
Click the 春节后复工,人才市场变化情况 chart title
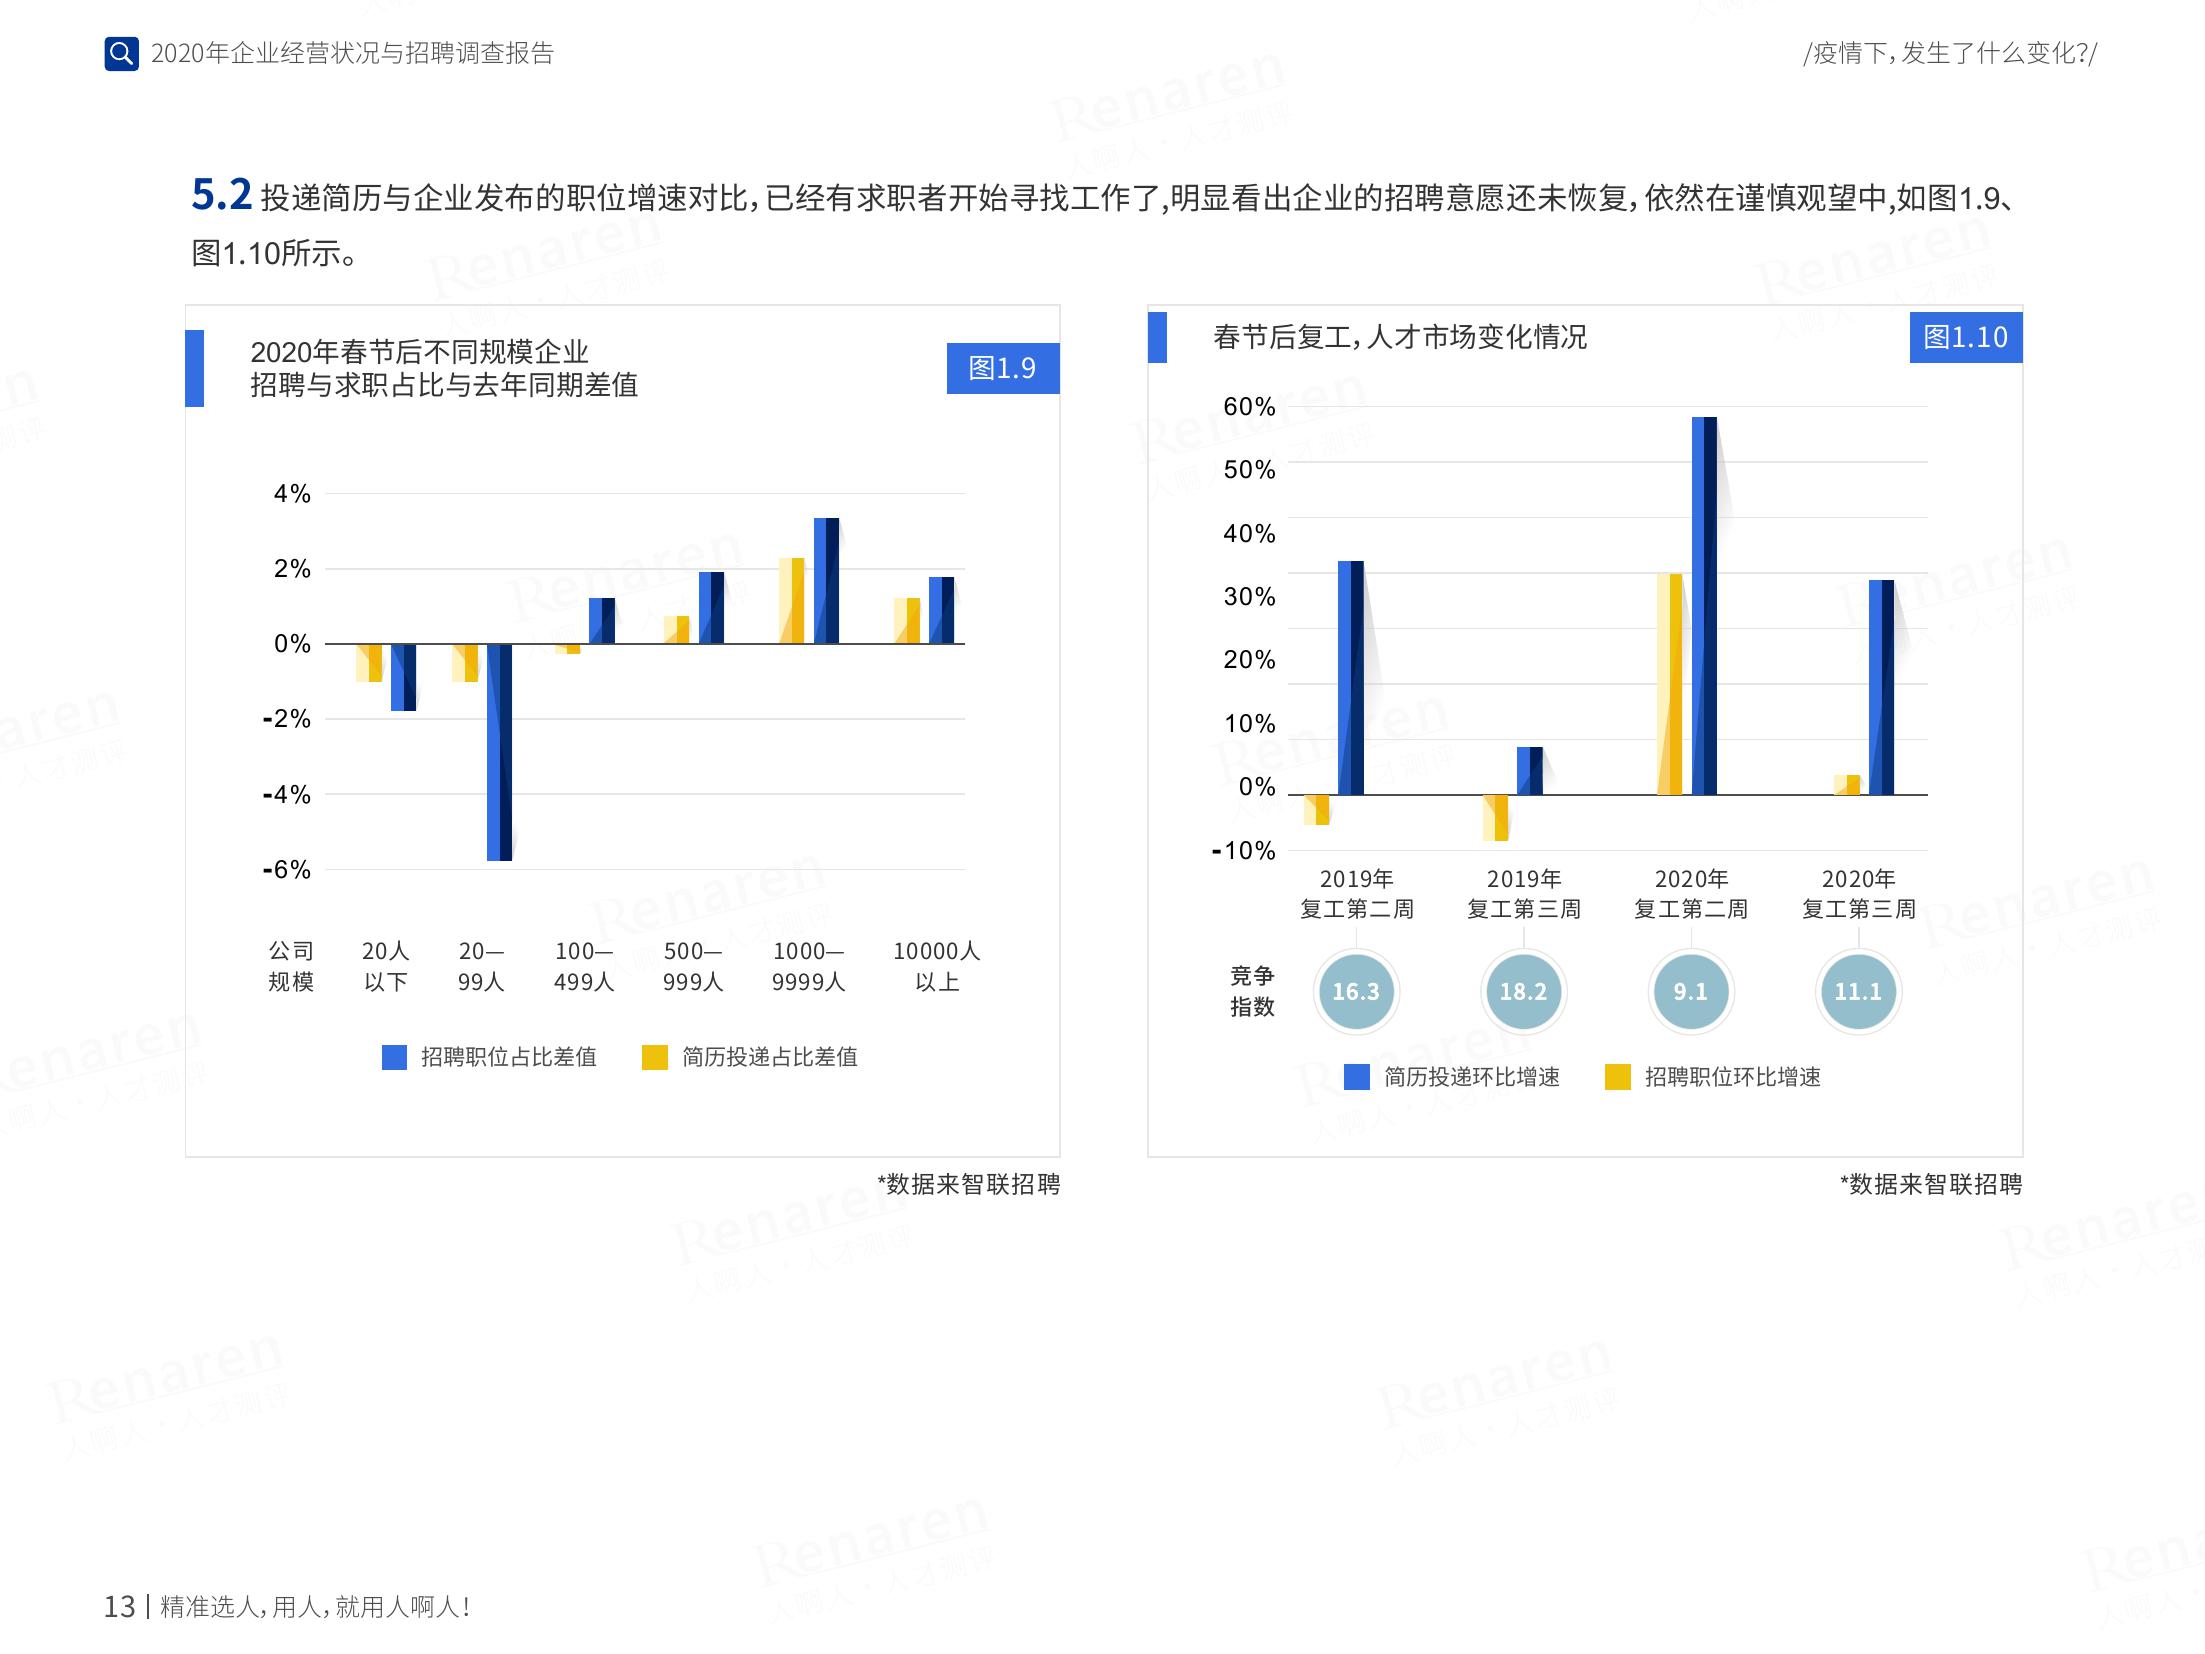[x=1399, y=337]
